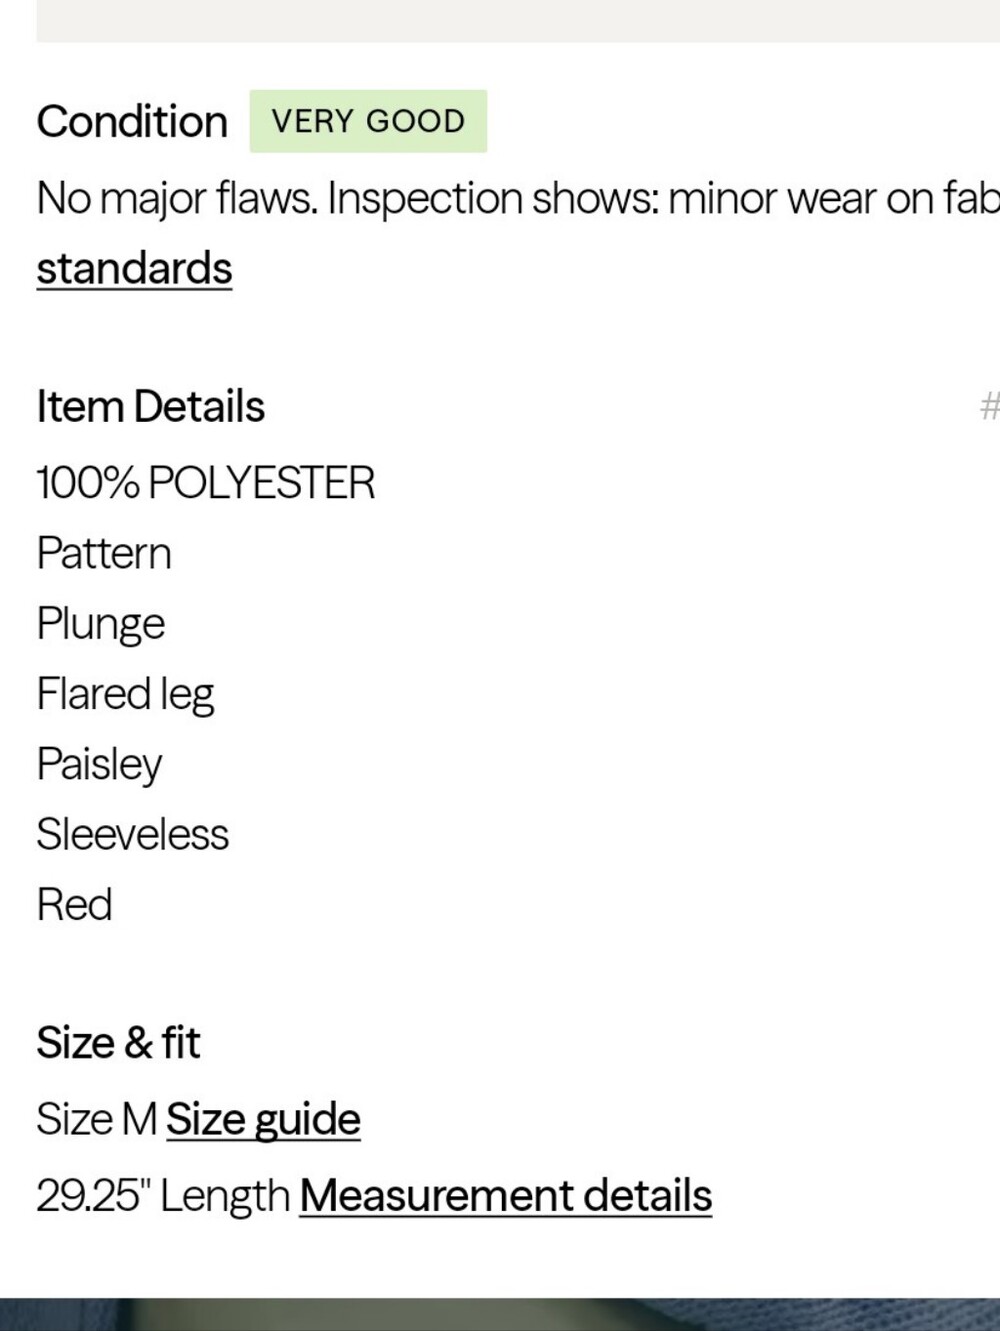The image size is (1000, 1331).
Task: Click the Sleeveless detail text
Action: point(133,834)
